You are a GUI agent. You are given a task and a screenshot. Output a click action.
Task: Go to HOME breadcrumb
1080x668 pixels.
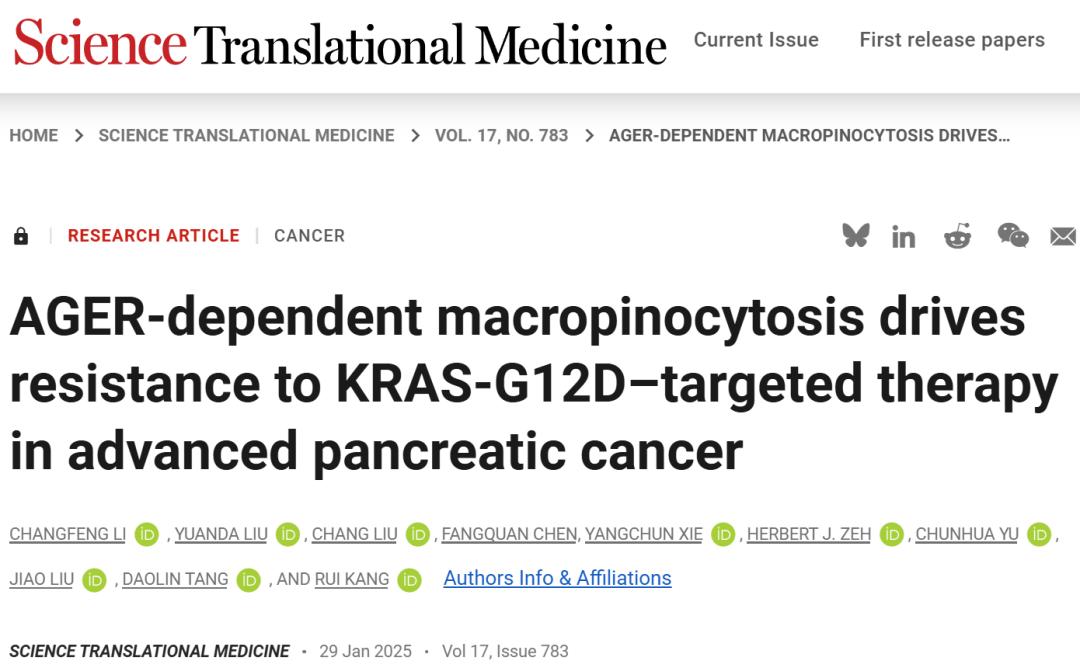[x=34, y=136]
